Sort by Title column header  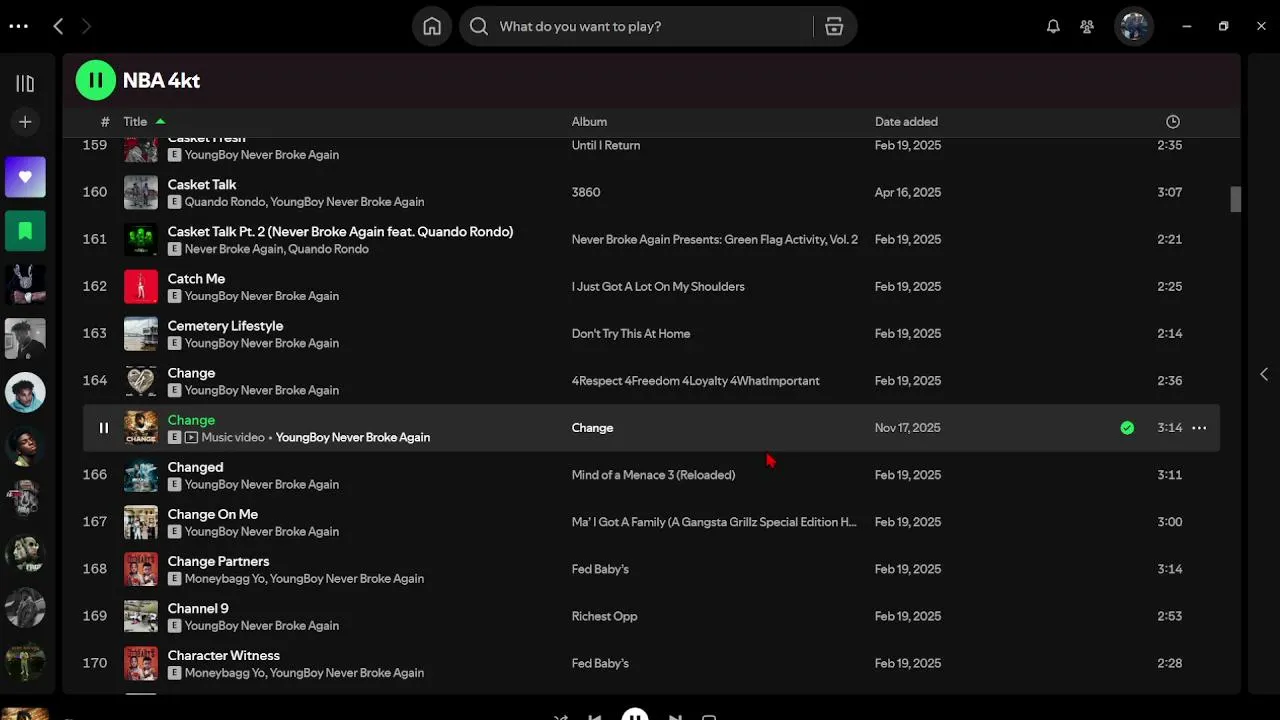135,122
